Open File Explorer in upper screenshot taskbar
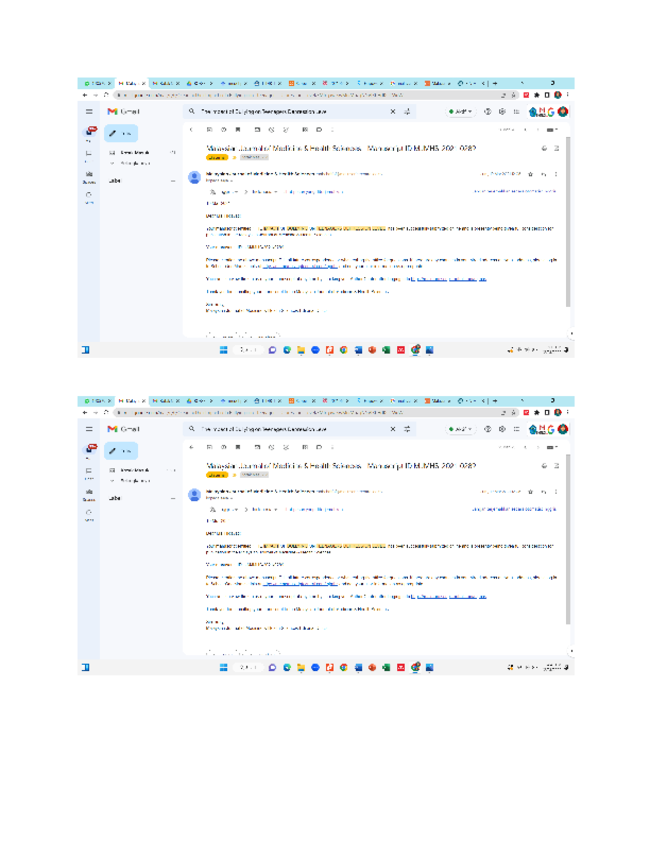Viewport: 650px width, 841px height. coord(301,350)
